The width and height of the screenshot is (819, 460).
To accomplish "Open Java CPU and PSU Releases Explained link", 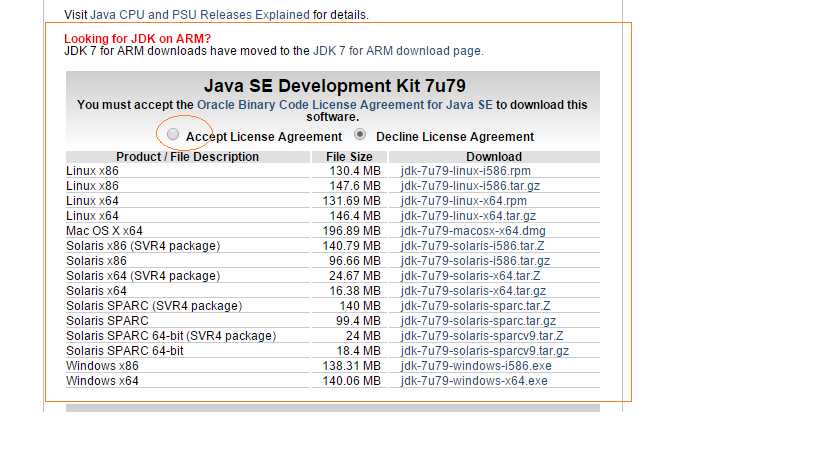I will (200, 15).
